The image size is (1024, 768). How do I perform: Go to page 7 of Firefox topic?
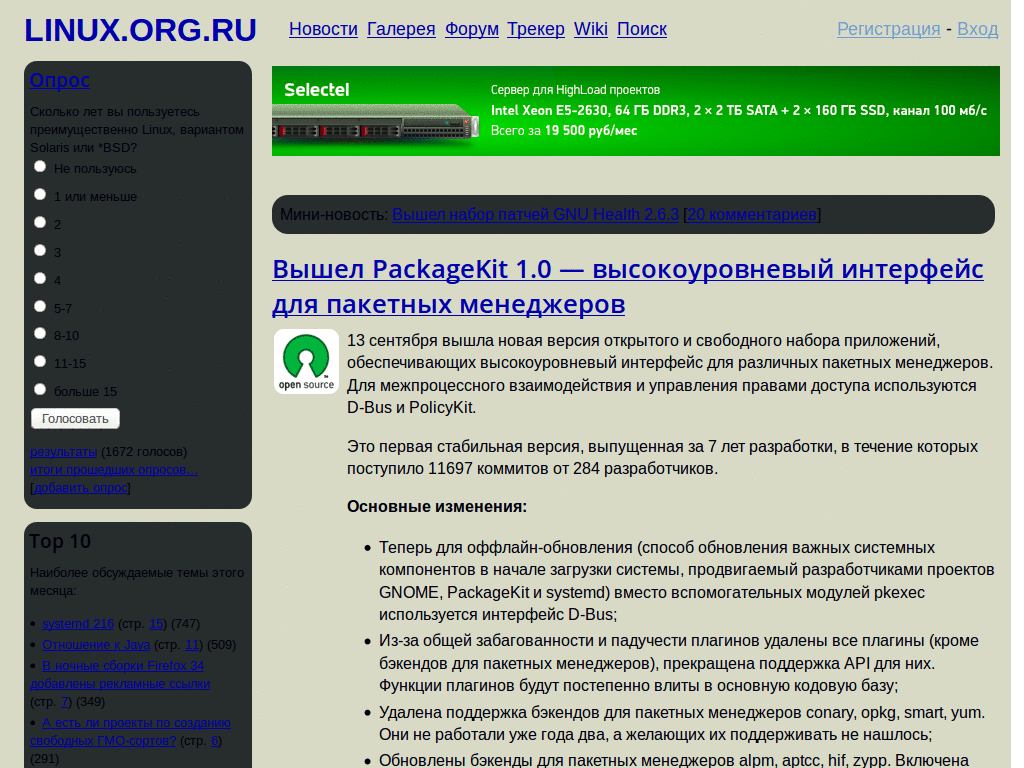[65, 702]
